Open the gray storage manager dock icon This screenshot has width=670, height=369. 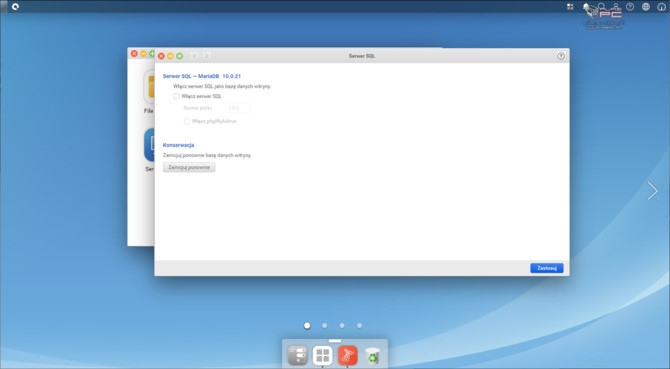click(x=297, y=355)
